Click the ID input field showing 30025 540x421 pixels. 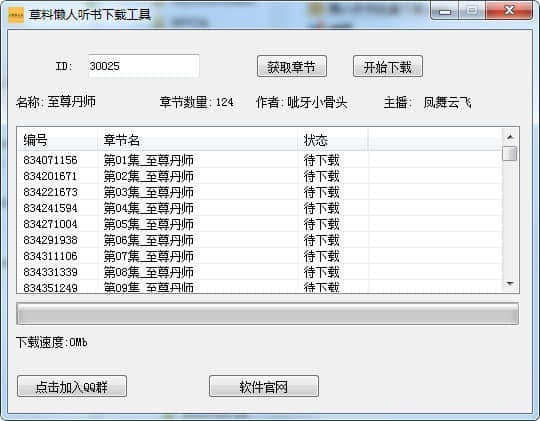tap(144, 66)
